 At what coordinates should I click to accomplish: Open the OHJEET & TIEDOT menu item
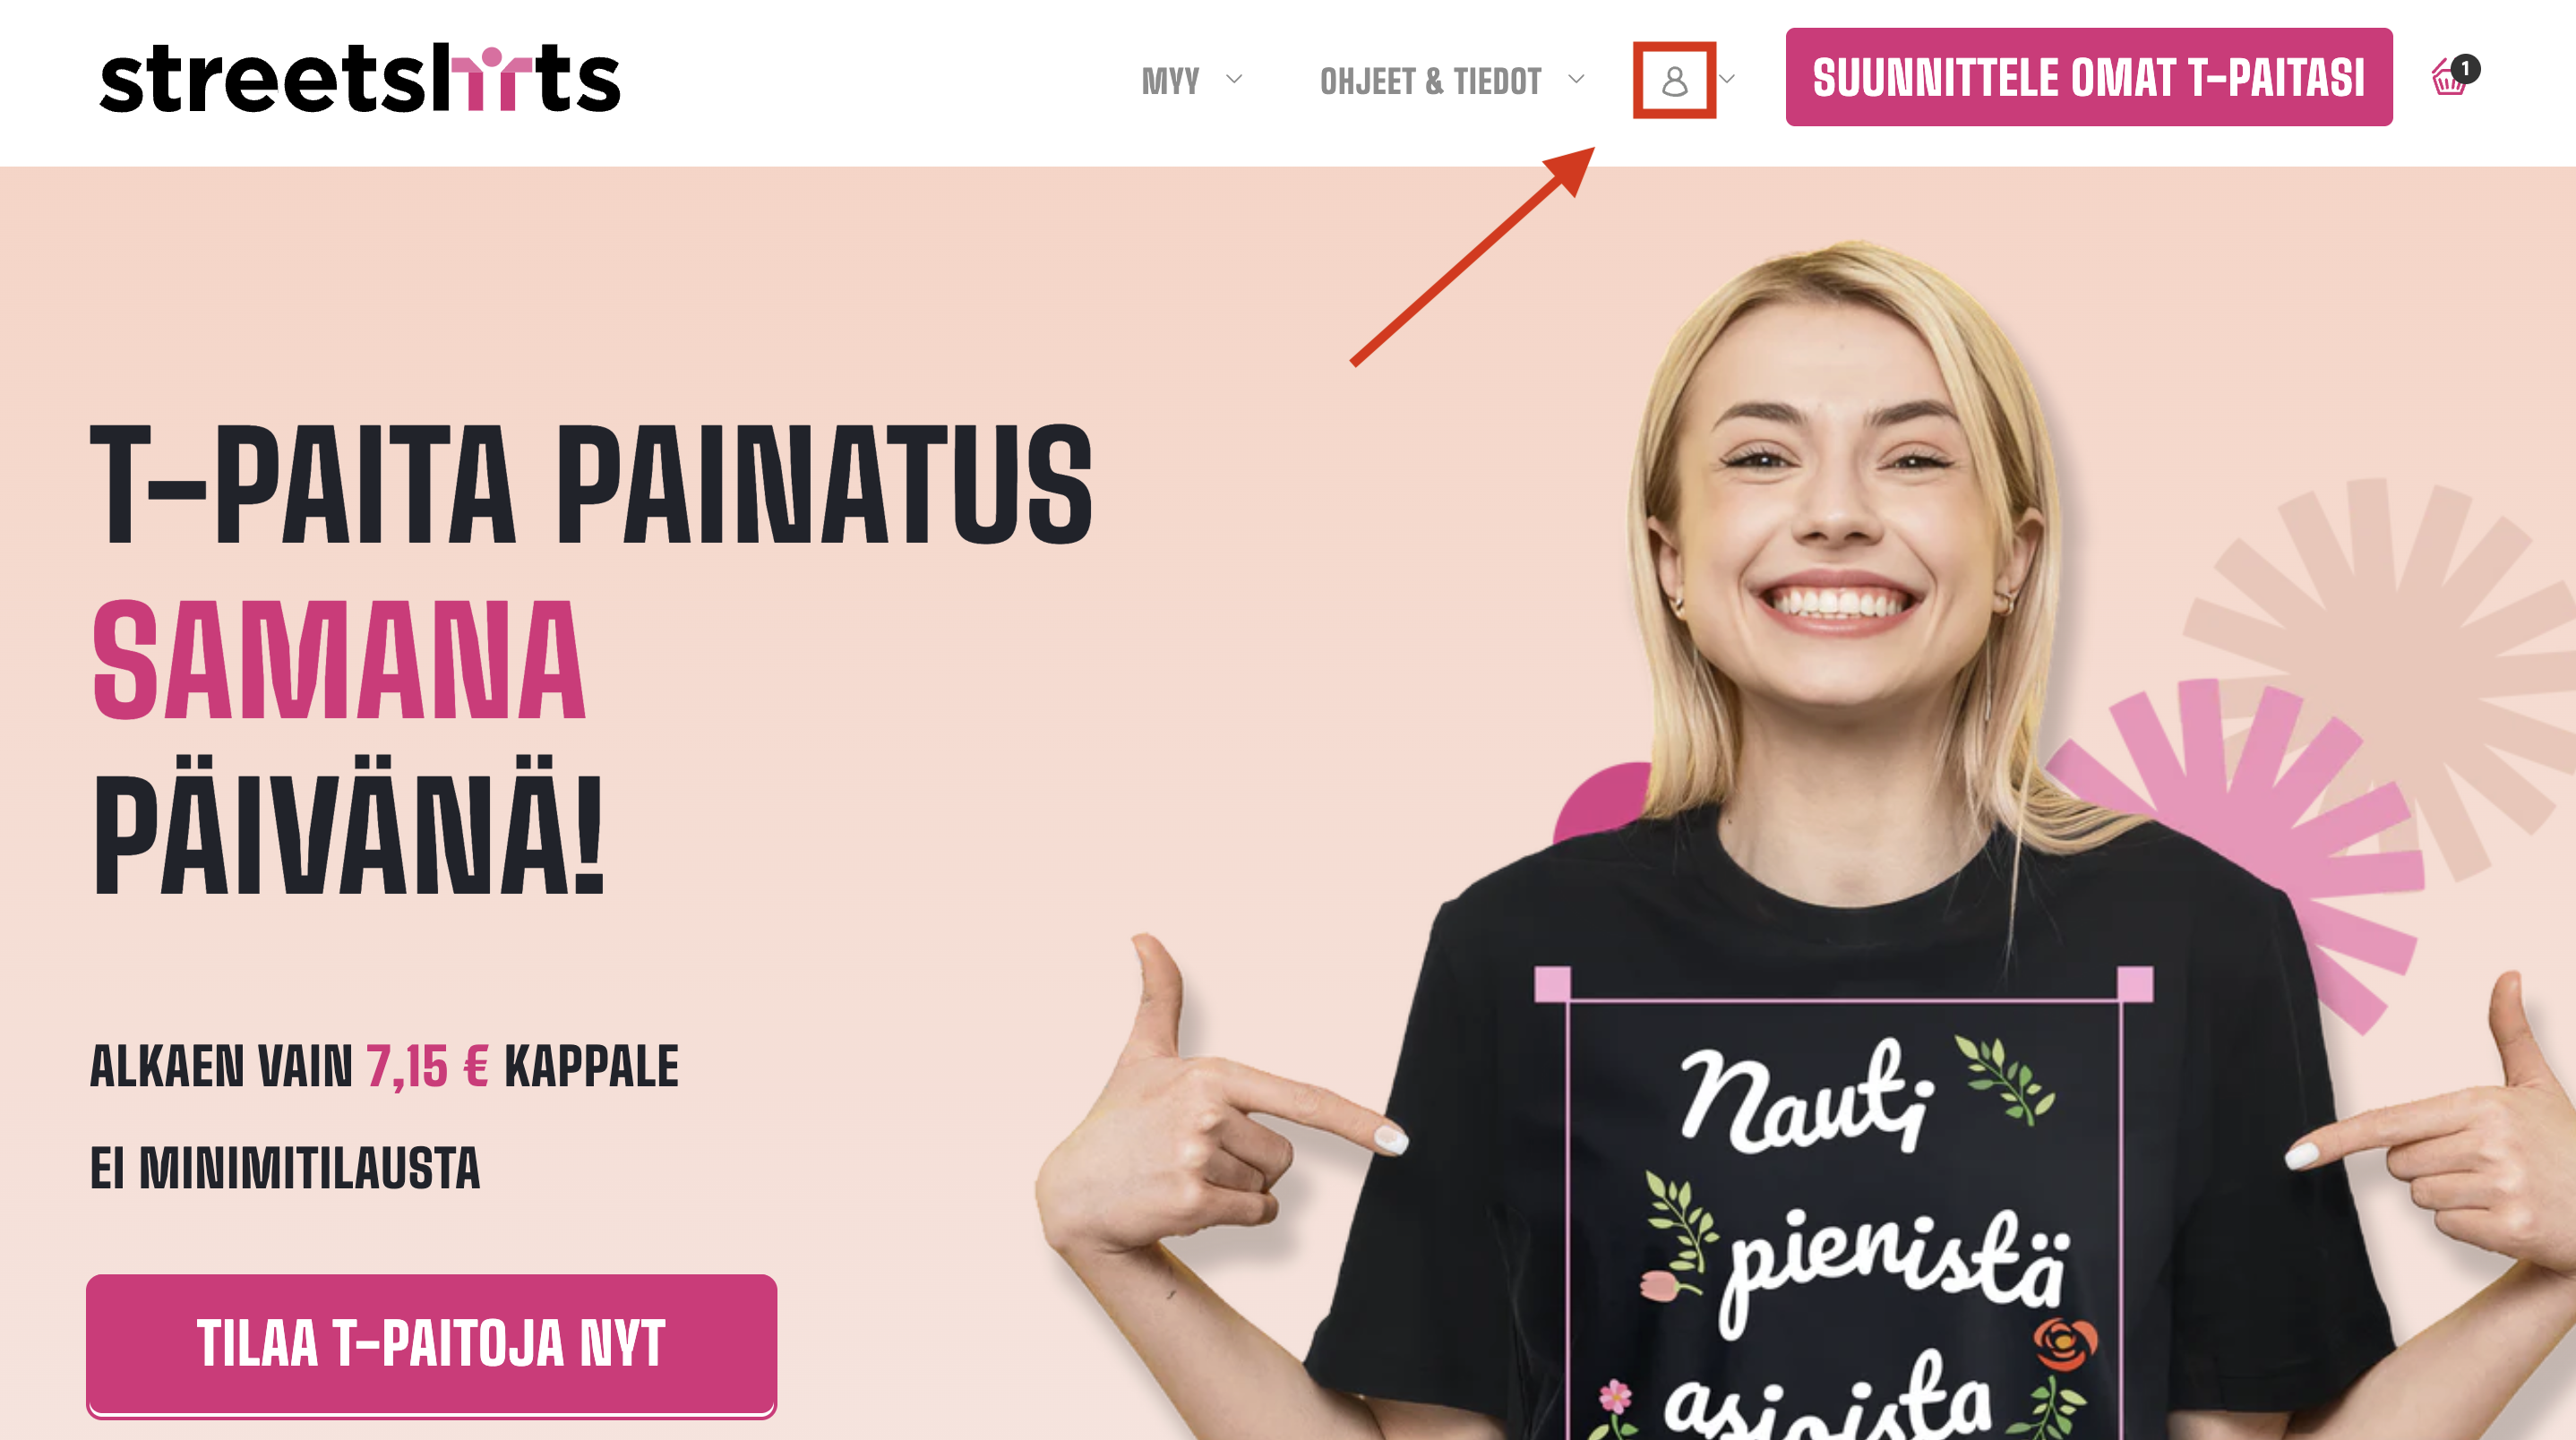coord(1431,80)
